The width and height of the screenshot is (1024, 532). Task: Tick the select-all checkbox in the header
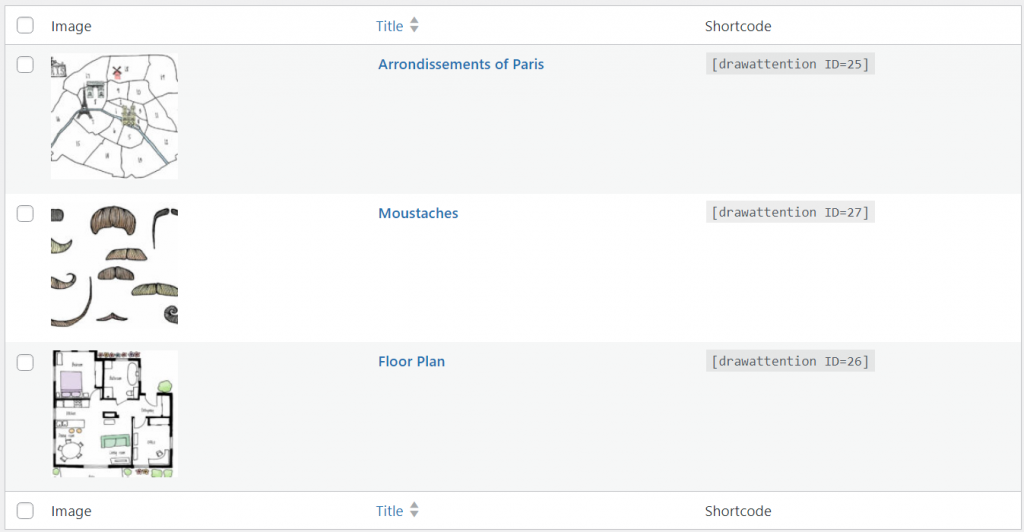[x=25, y=25]
